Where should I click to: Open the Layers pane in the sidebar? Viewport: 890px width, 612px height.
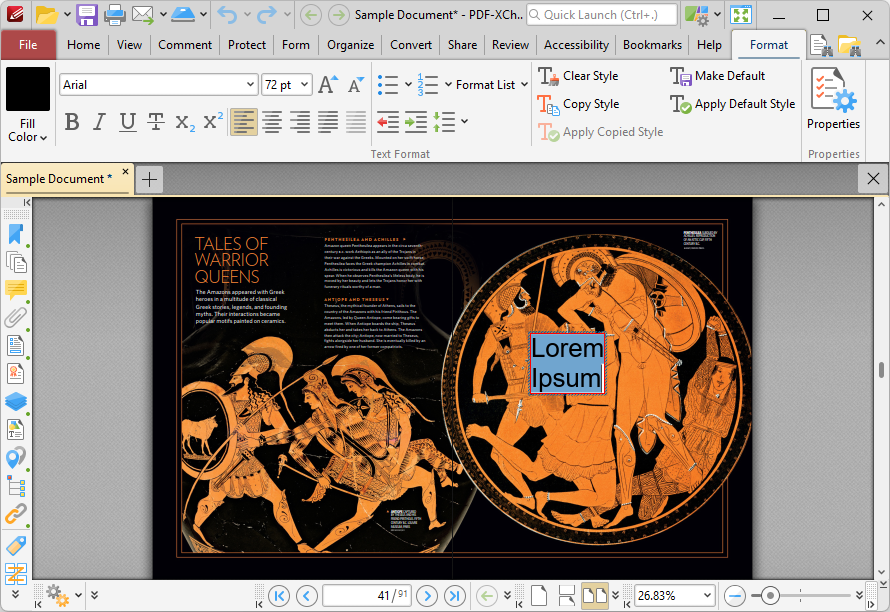click(16, 401)
